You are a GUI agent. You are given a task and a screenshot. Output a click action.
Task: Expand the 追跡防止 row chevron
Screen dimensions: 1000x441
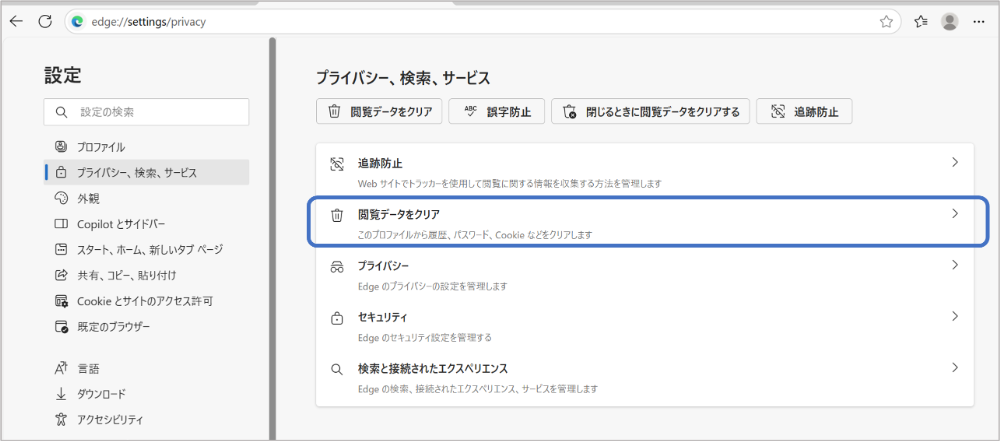click(955, 162)
